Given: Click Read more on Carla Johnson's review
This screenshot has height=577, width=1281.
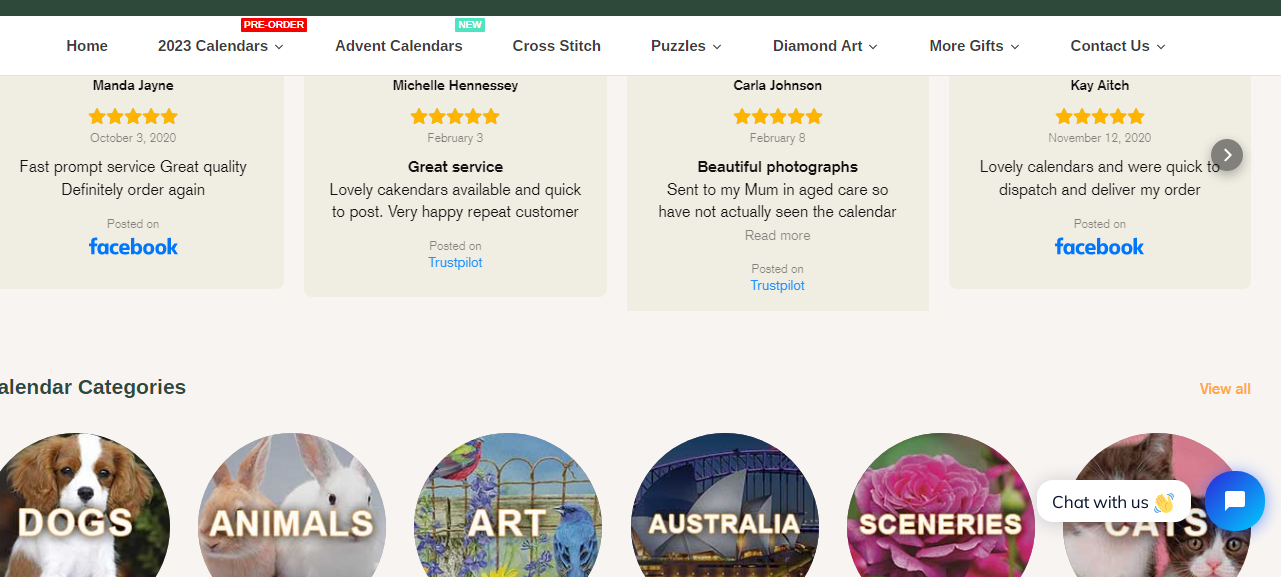Looking at the screenshot, I should (x=777, y=236).
